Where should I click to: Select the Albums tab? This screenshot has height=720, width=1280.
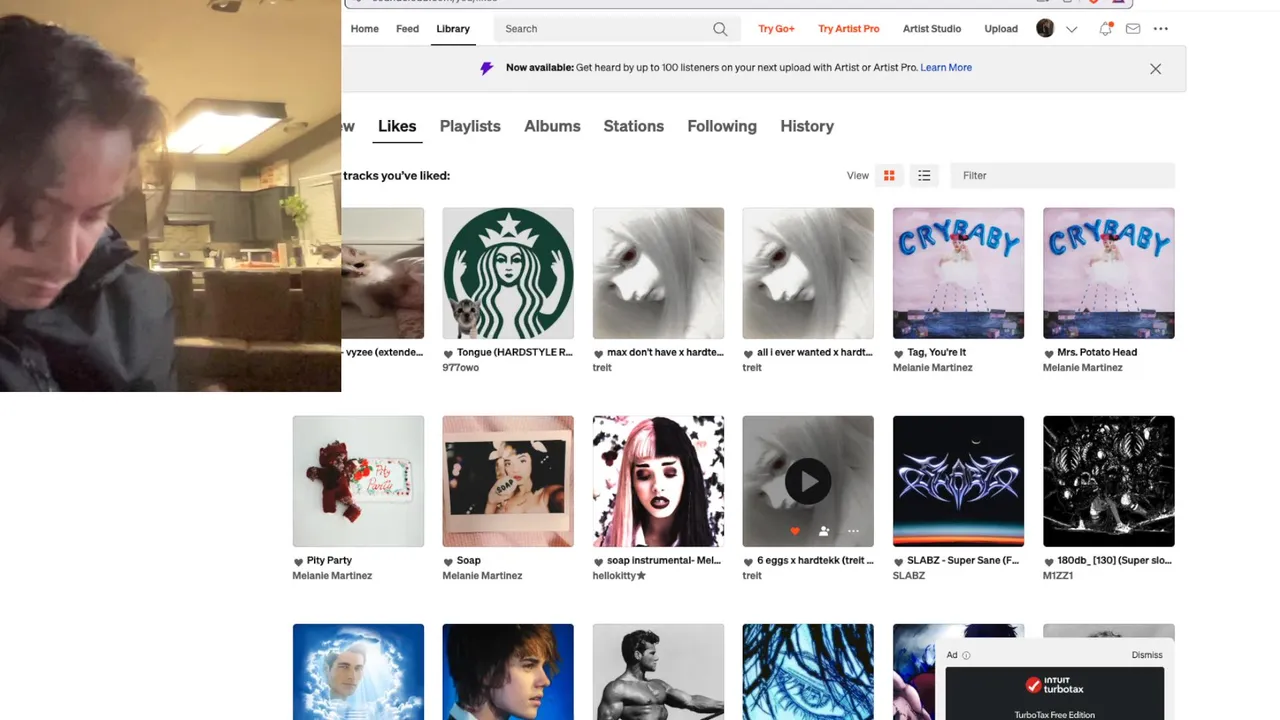point(552,126)
